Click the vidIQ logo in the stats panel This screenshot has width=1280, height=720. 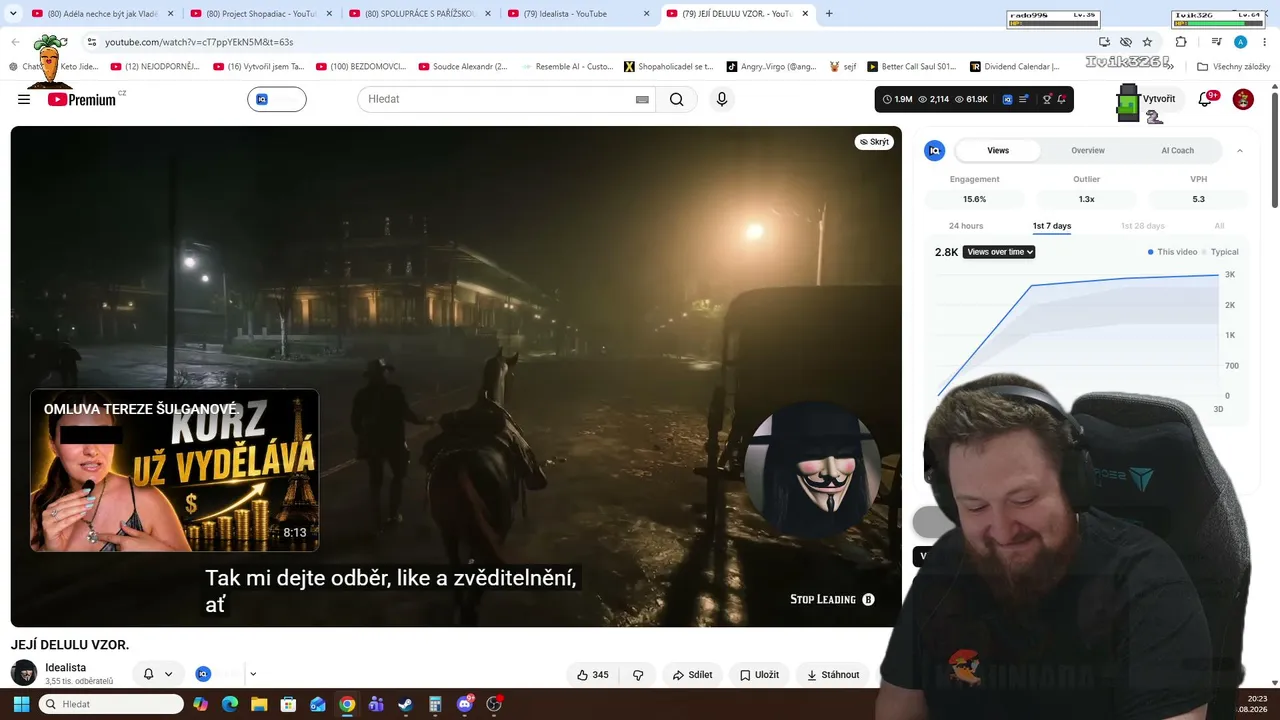click(935, 151)
